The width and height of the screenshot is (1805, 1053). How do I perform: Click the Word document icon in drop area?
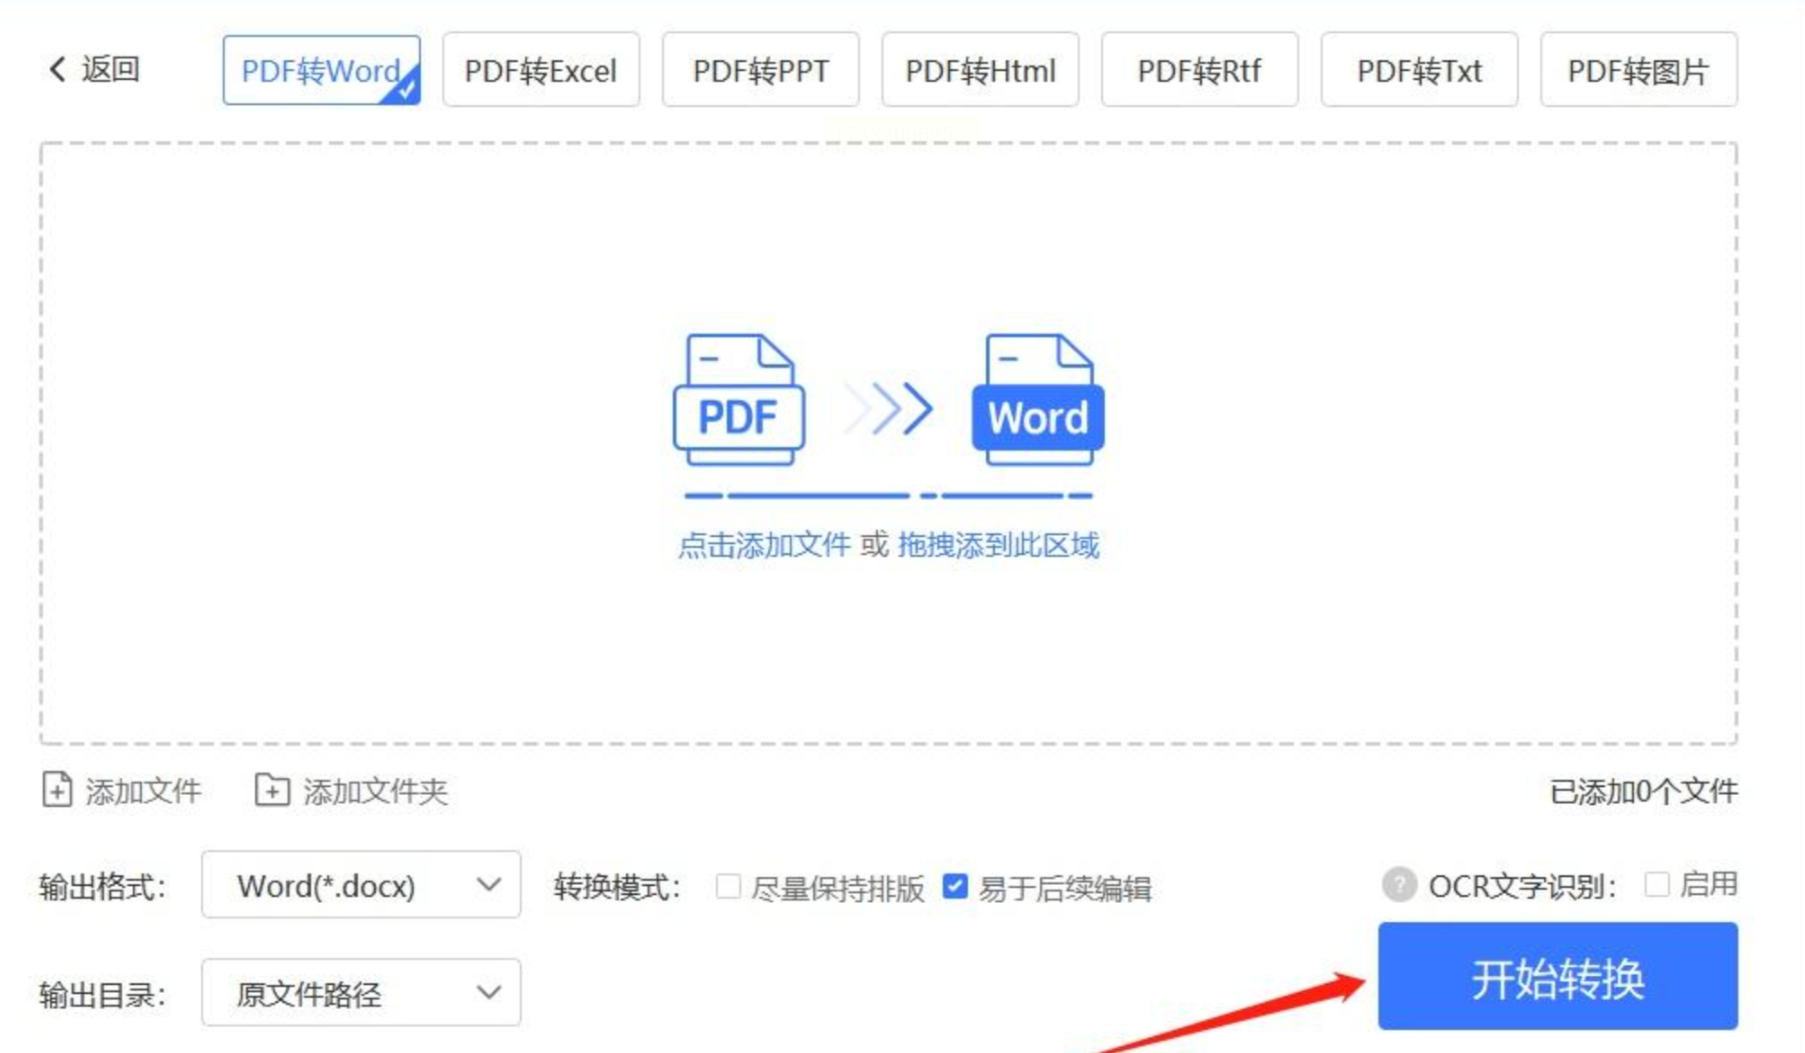coord(1038,399)
